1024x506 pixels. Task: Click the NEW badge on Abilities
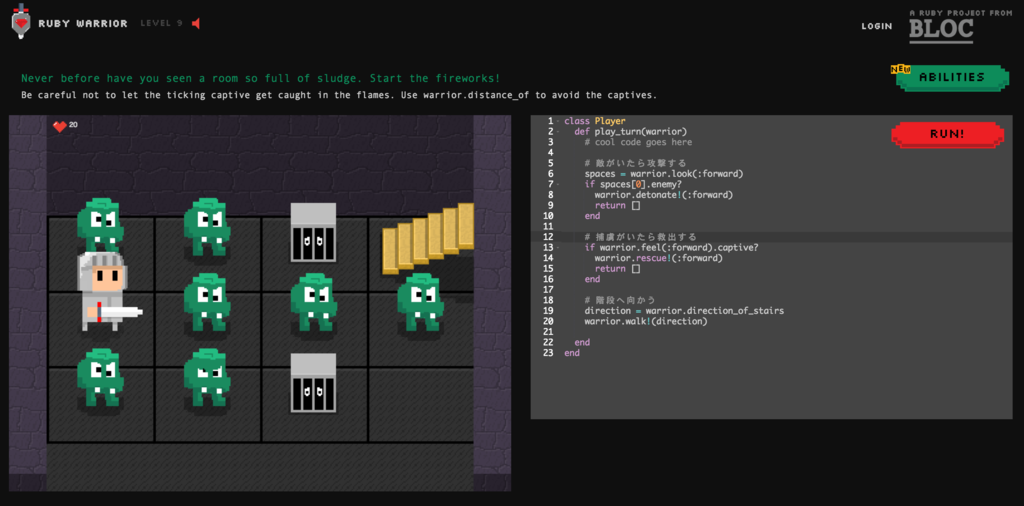point(900,69)
